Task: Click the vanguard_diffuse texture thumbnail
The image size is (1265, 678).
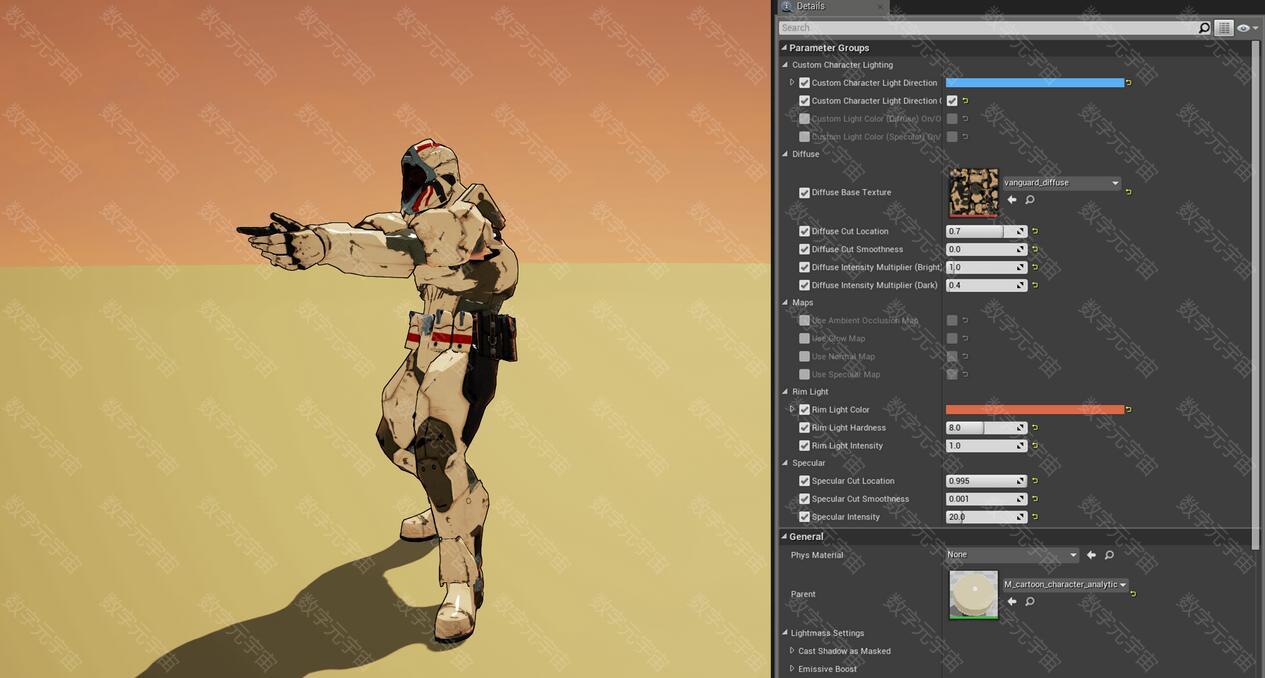Action: click(x=974, y=192)
